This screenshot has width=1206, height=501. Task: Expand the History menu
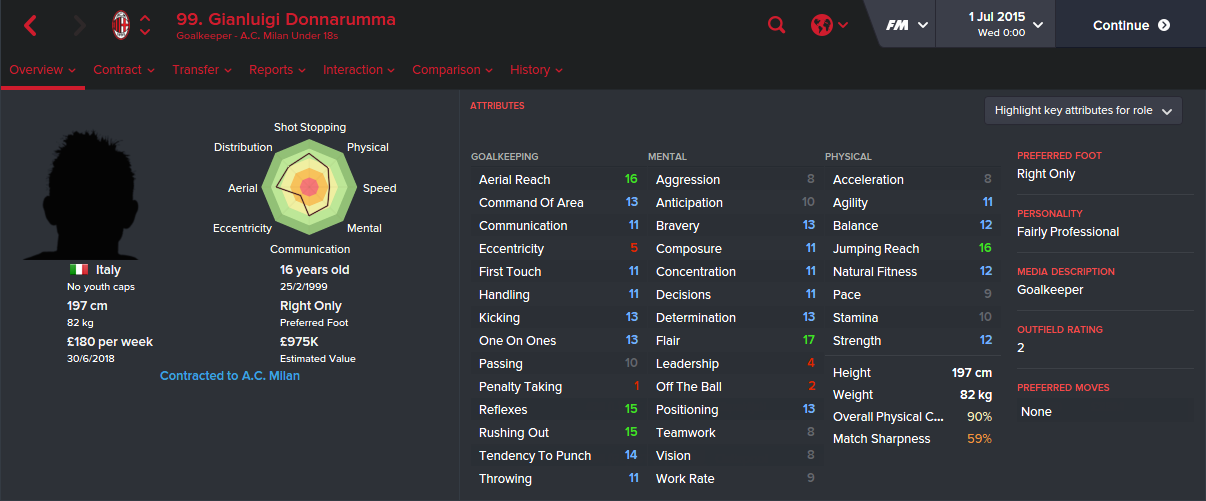tap(536, 70)
